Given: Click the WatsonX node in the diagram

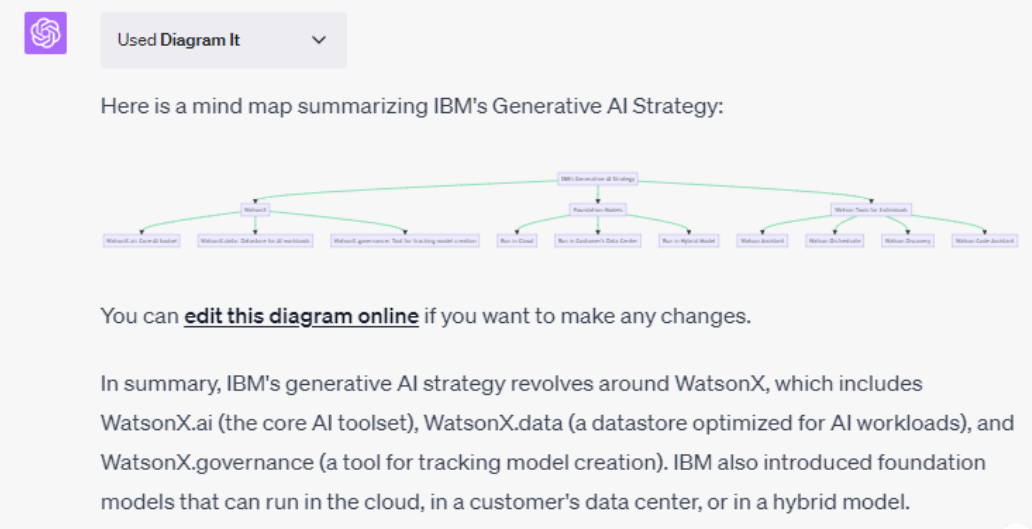Looking at the screenshot, I should coord(255,210).
